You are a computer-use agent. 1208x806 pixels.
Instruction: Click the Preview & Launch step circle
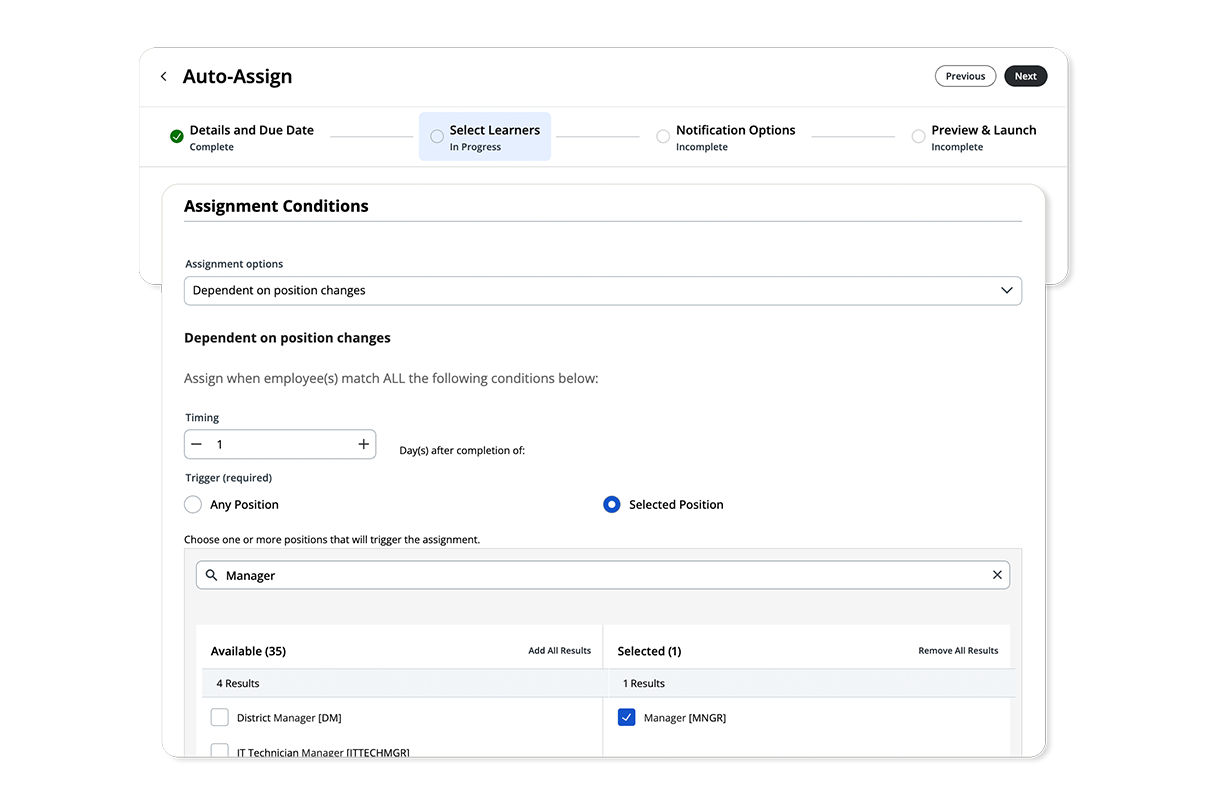(918, 136)
